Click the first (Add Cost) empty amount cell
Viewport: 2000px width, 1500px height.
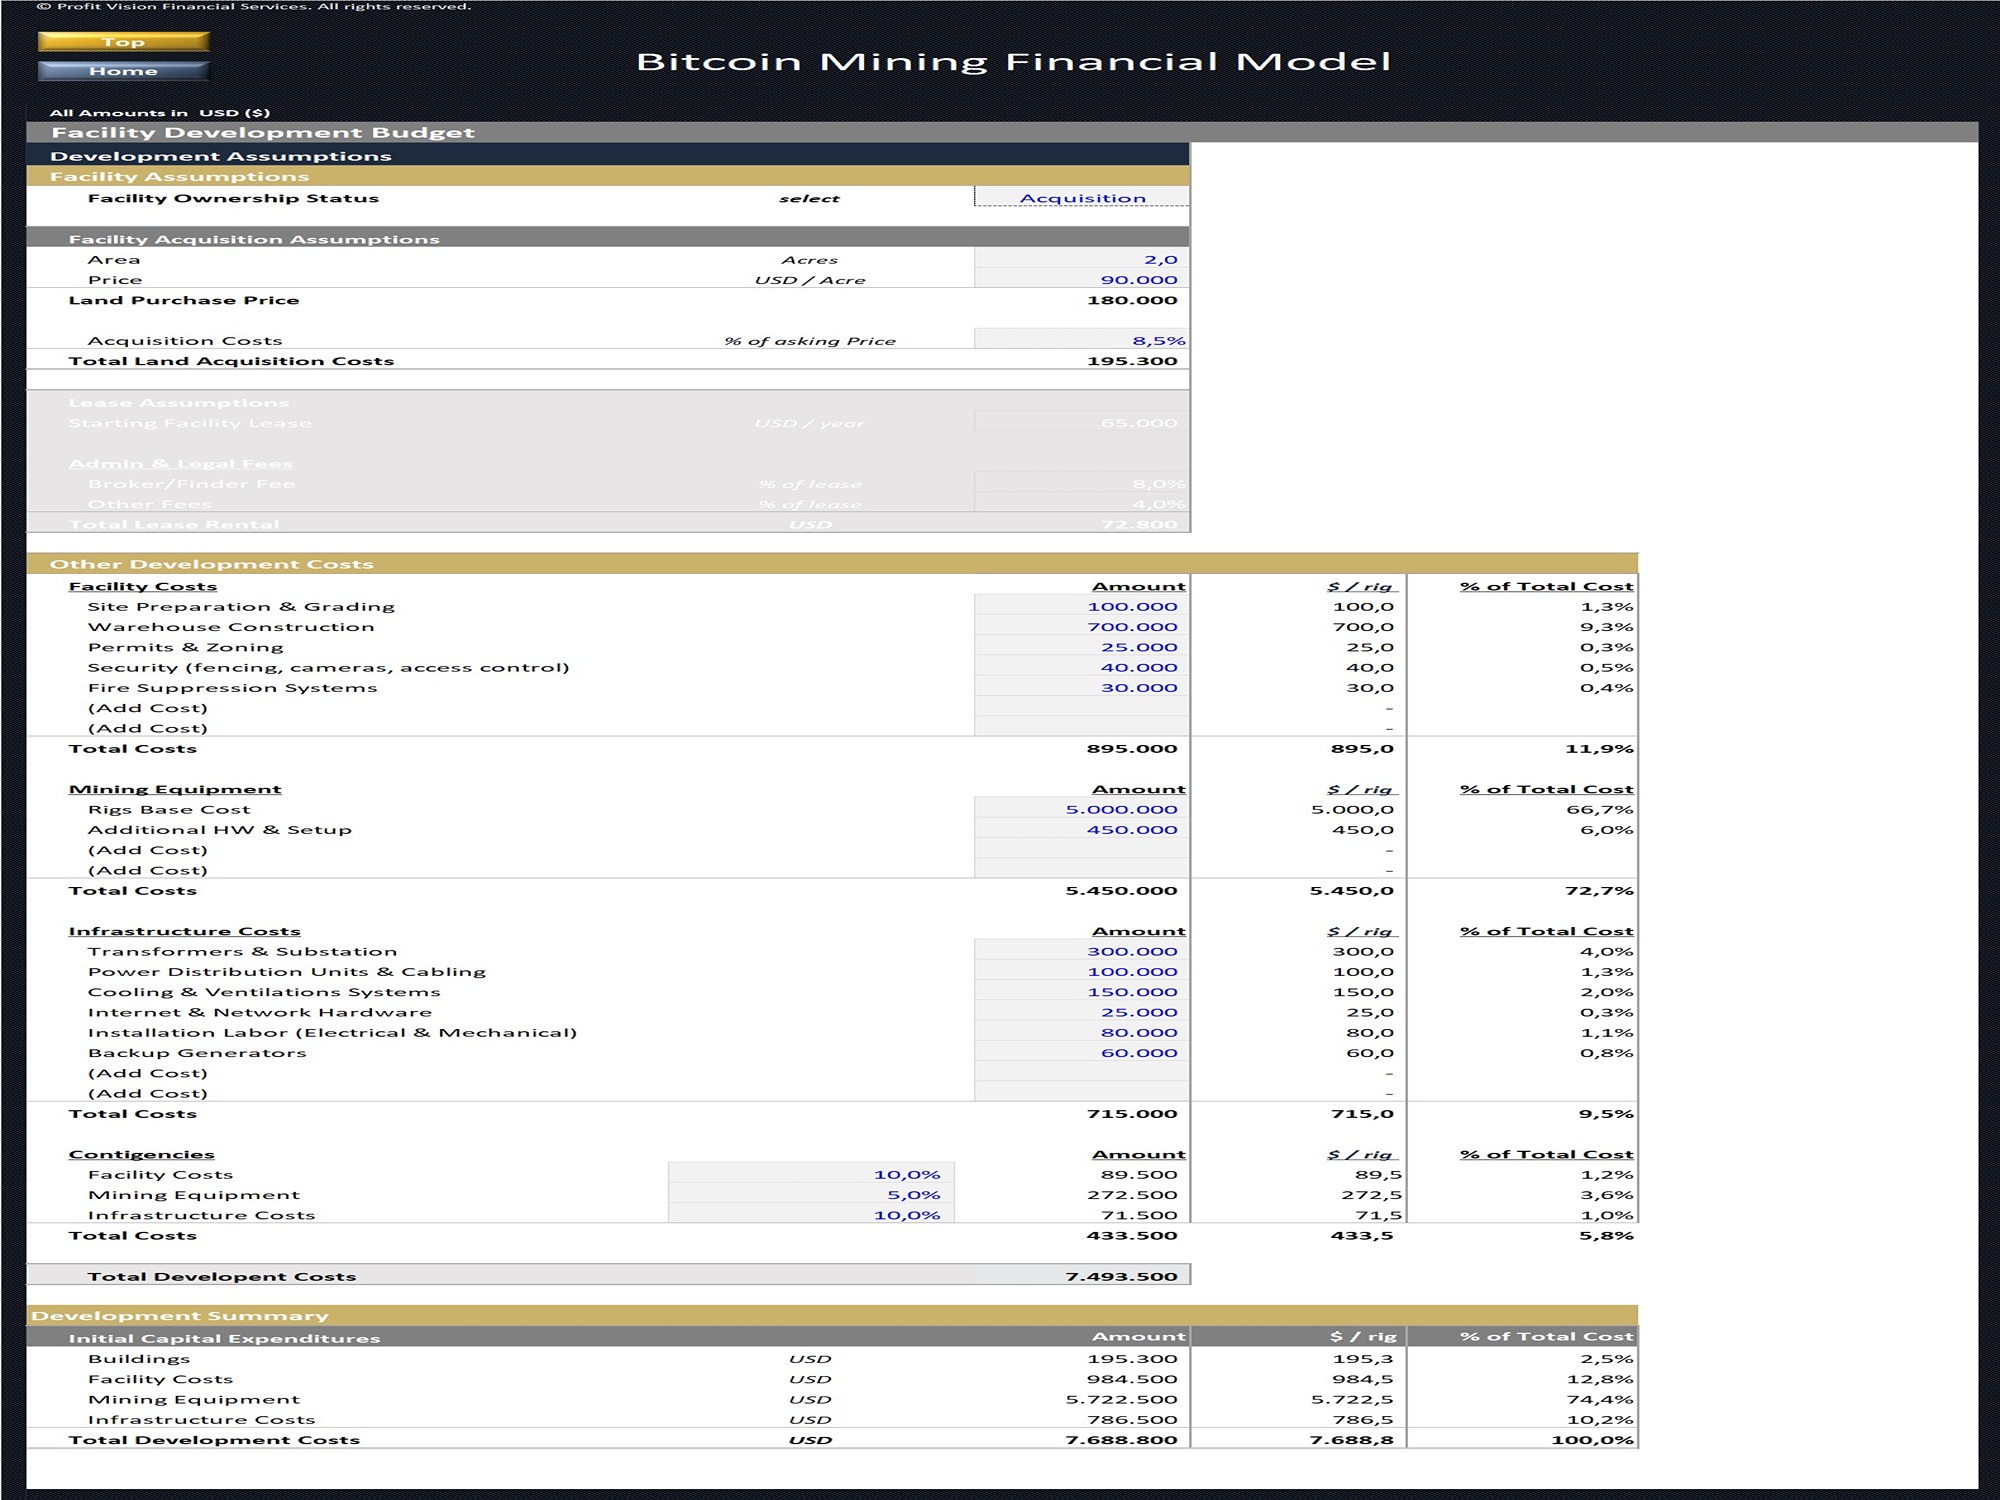(x=1080, y=707)
